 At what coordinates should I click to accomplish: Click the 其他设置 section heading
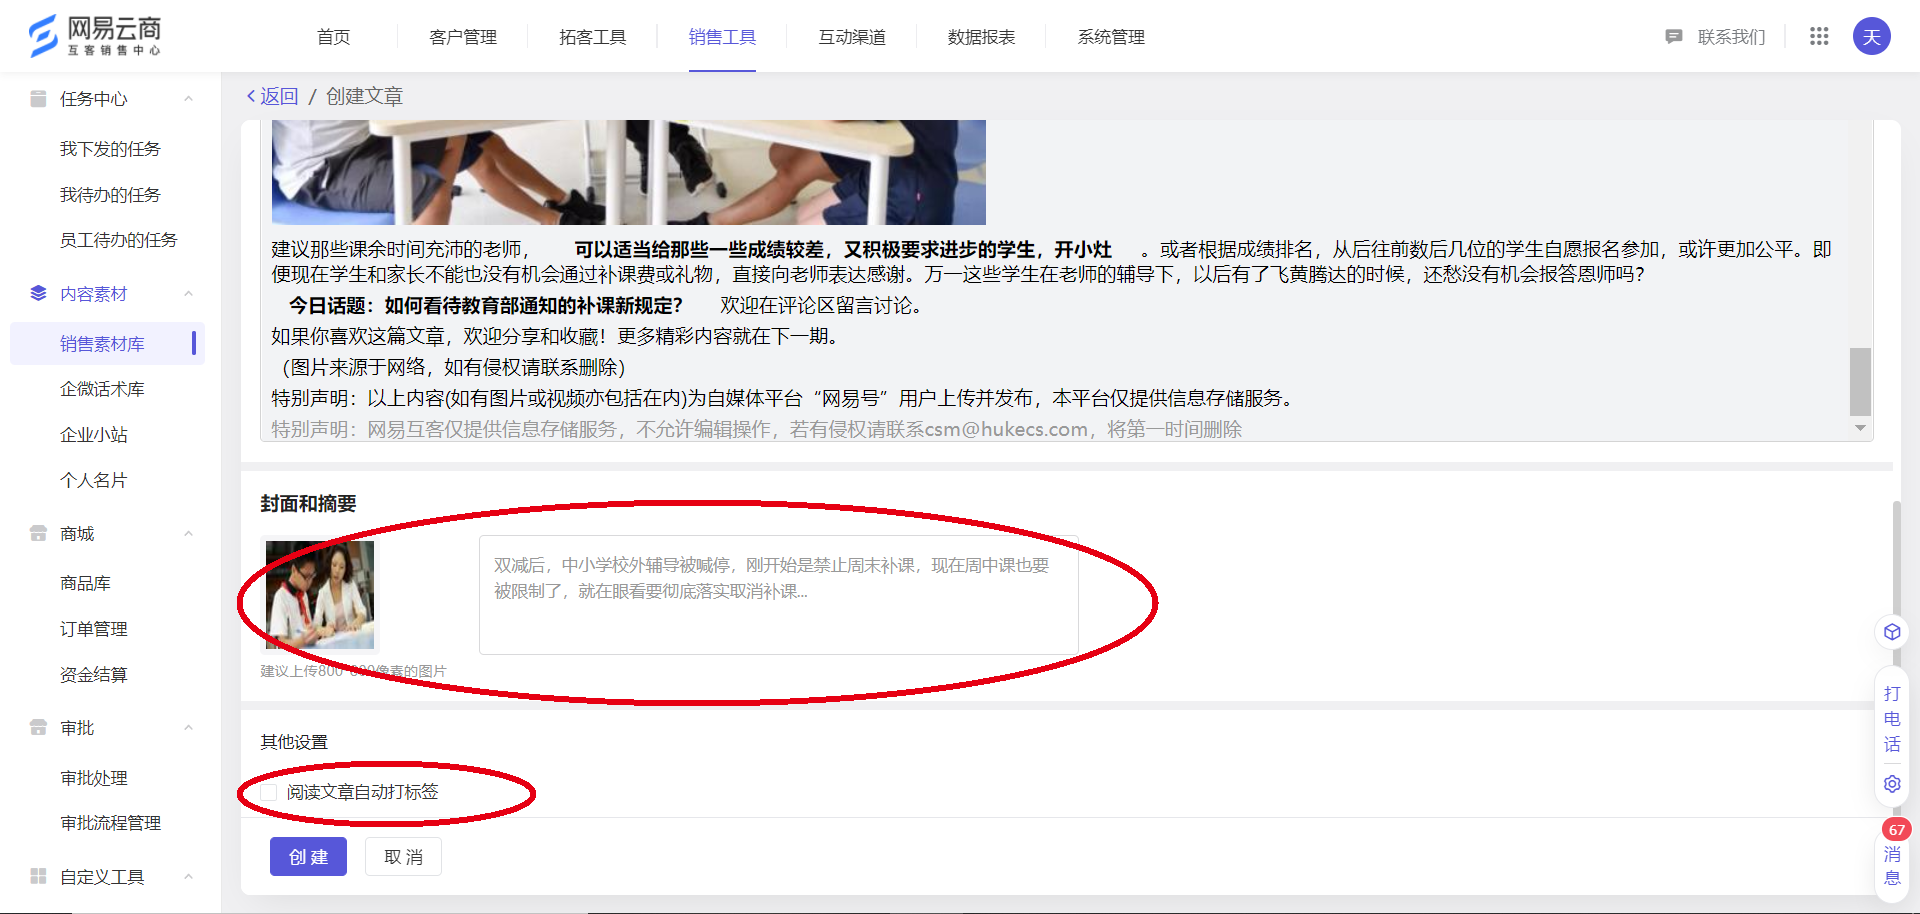294,742
